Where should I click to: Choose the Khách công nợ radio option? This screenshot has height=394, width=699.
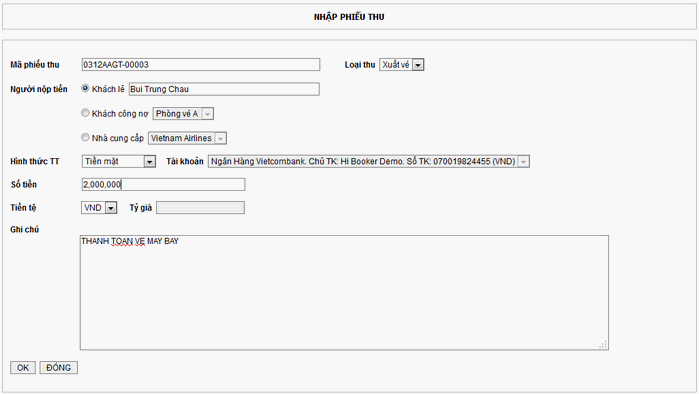point(85,113)
